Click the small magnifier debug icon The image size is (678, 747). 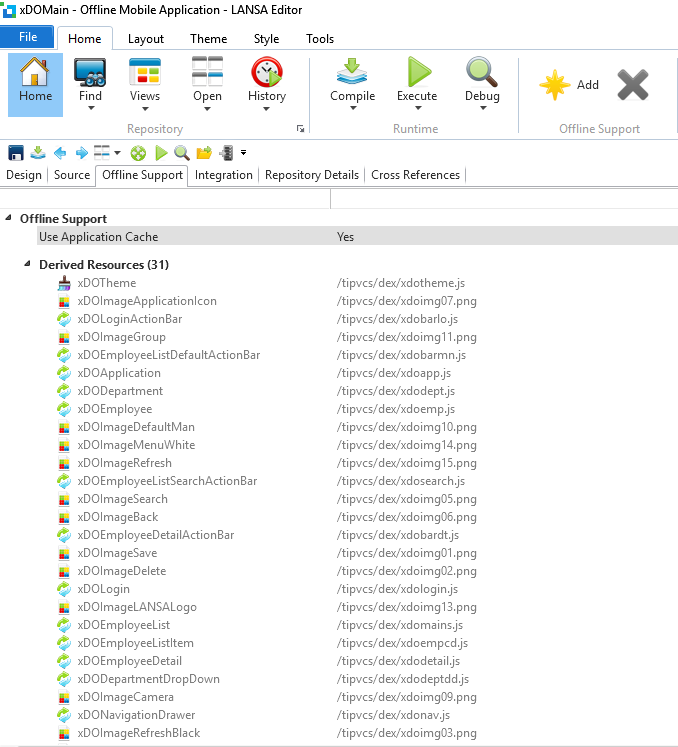coord(182,153)
